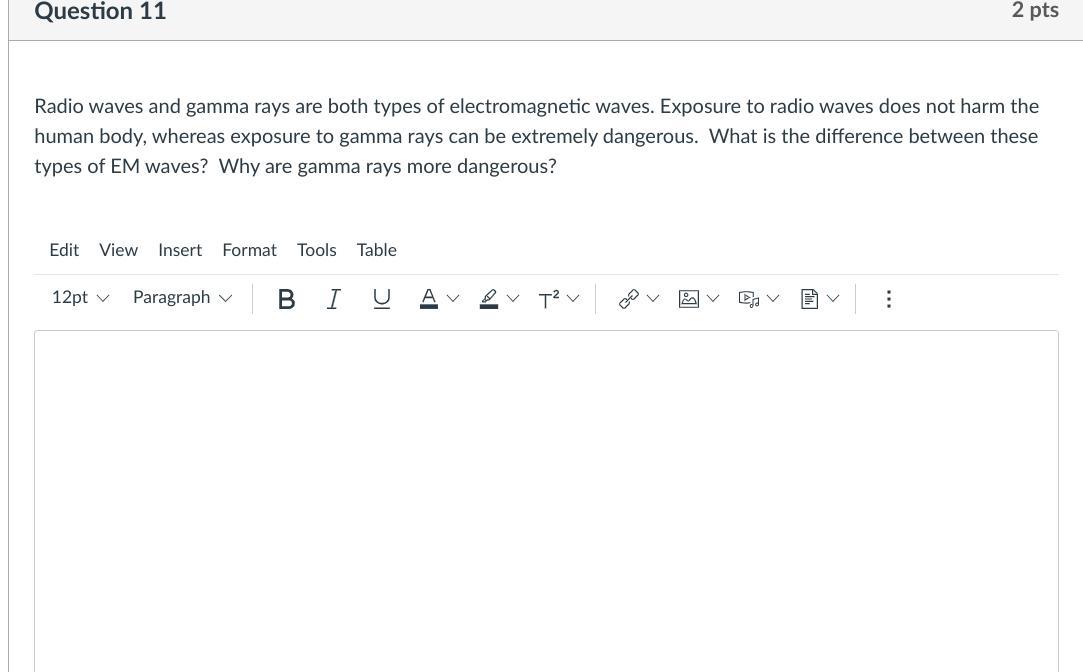Open the Format menu
1083x672 pixels.
coord(249,250)
